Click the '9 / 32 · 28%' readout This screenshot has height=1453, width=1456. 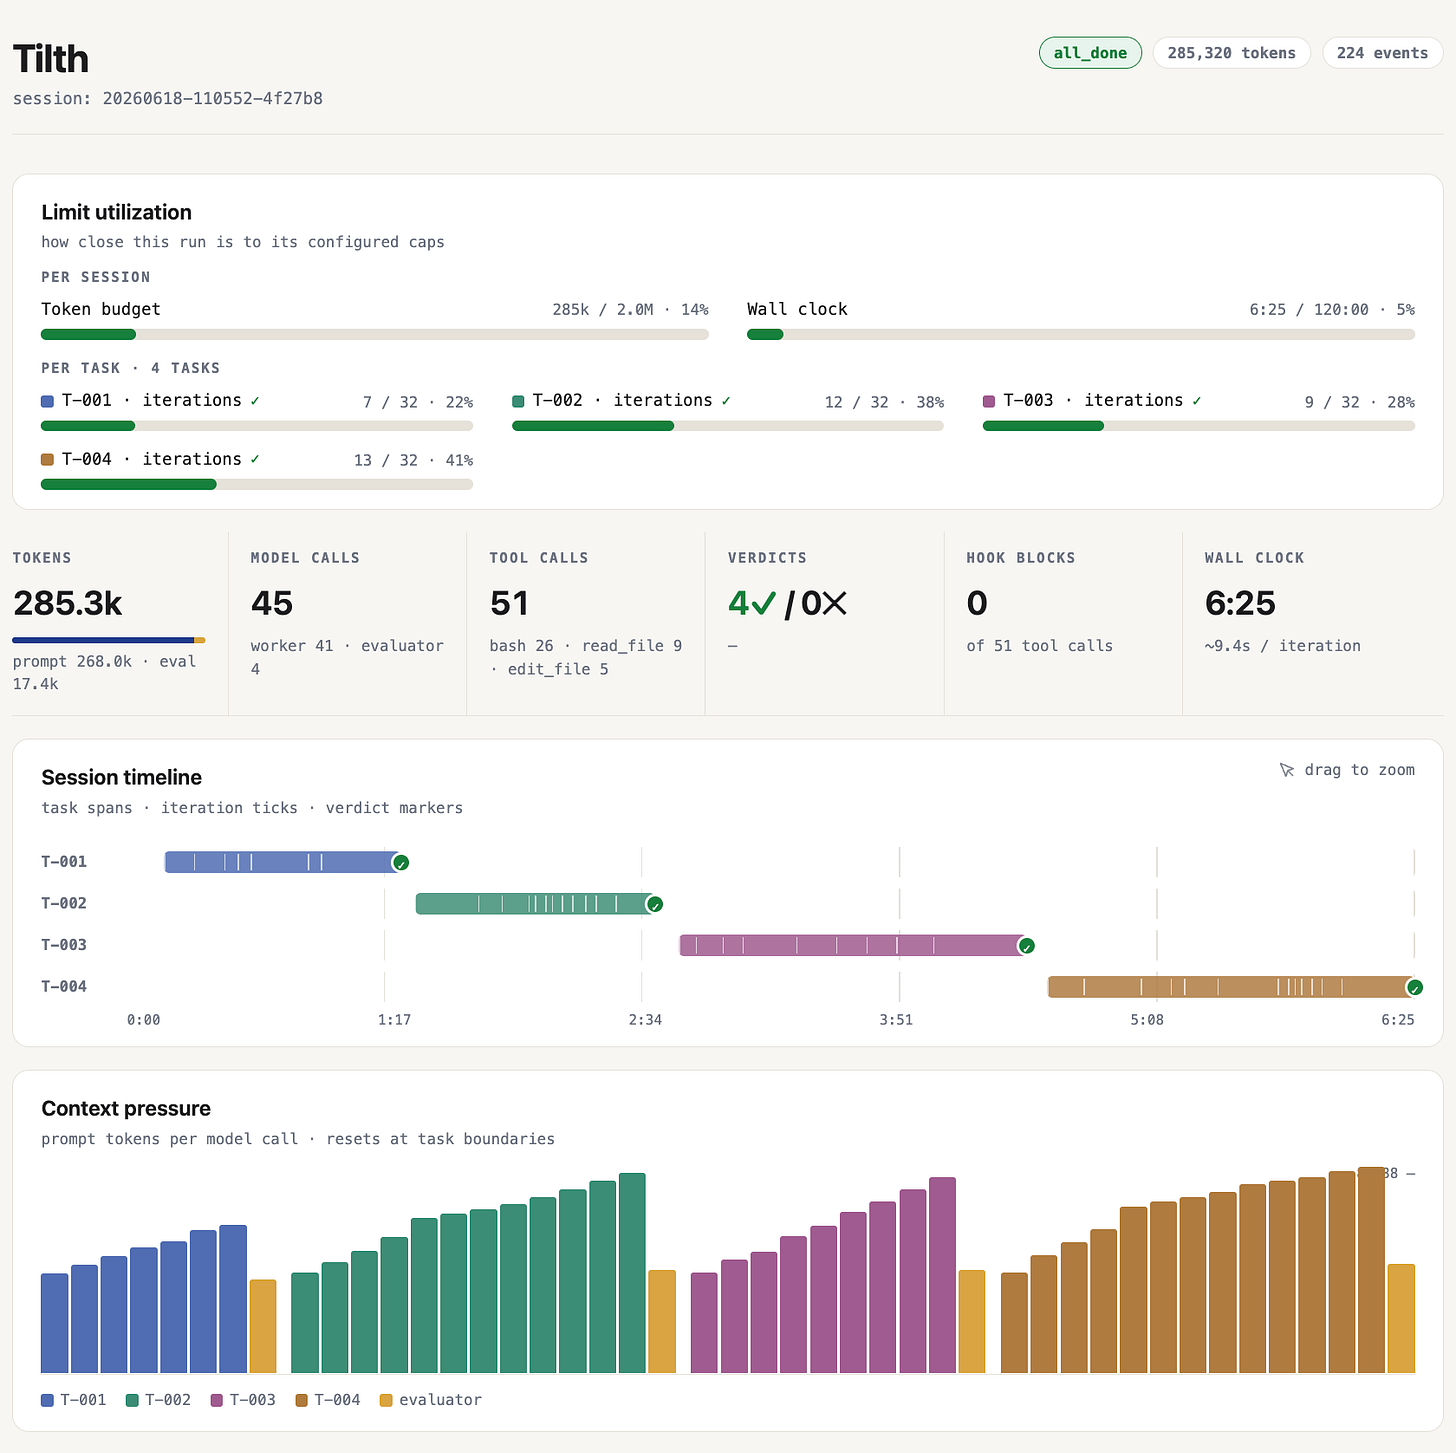pos(1360,402)
